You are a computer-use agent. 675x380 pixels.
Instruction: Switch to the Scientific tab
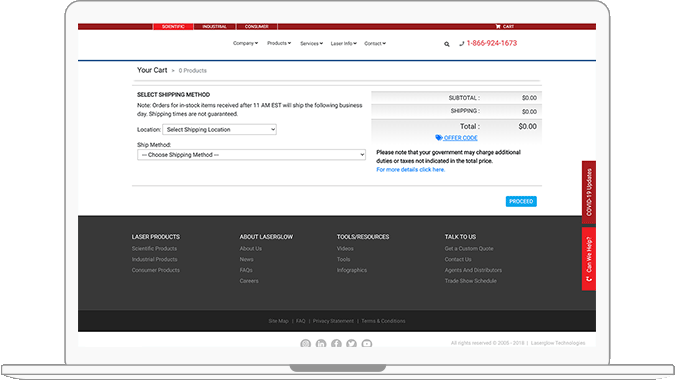tap(173, 27)
